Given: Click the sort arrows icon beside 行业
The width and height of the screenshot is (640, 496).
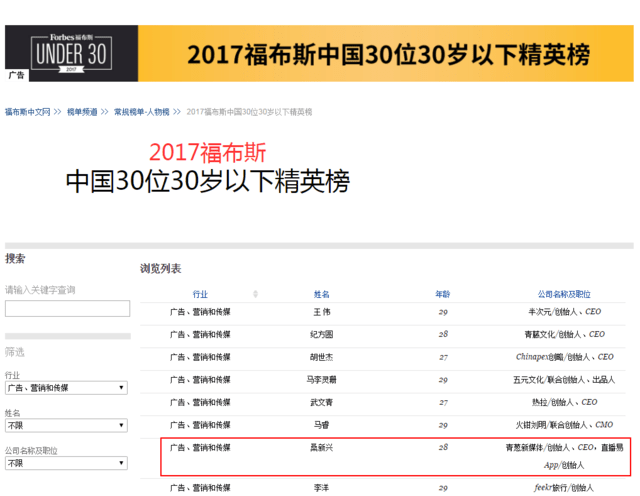Looking at the screenshot, I should [256, 294].
